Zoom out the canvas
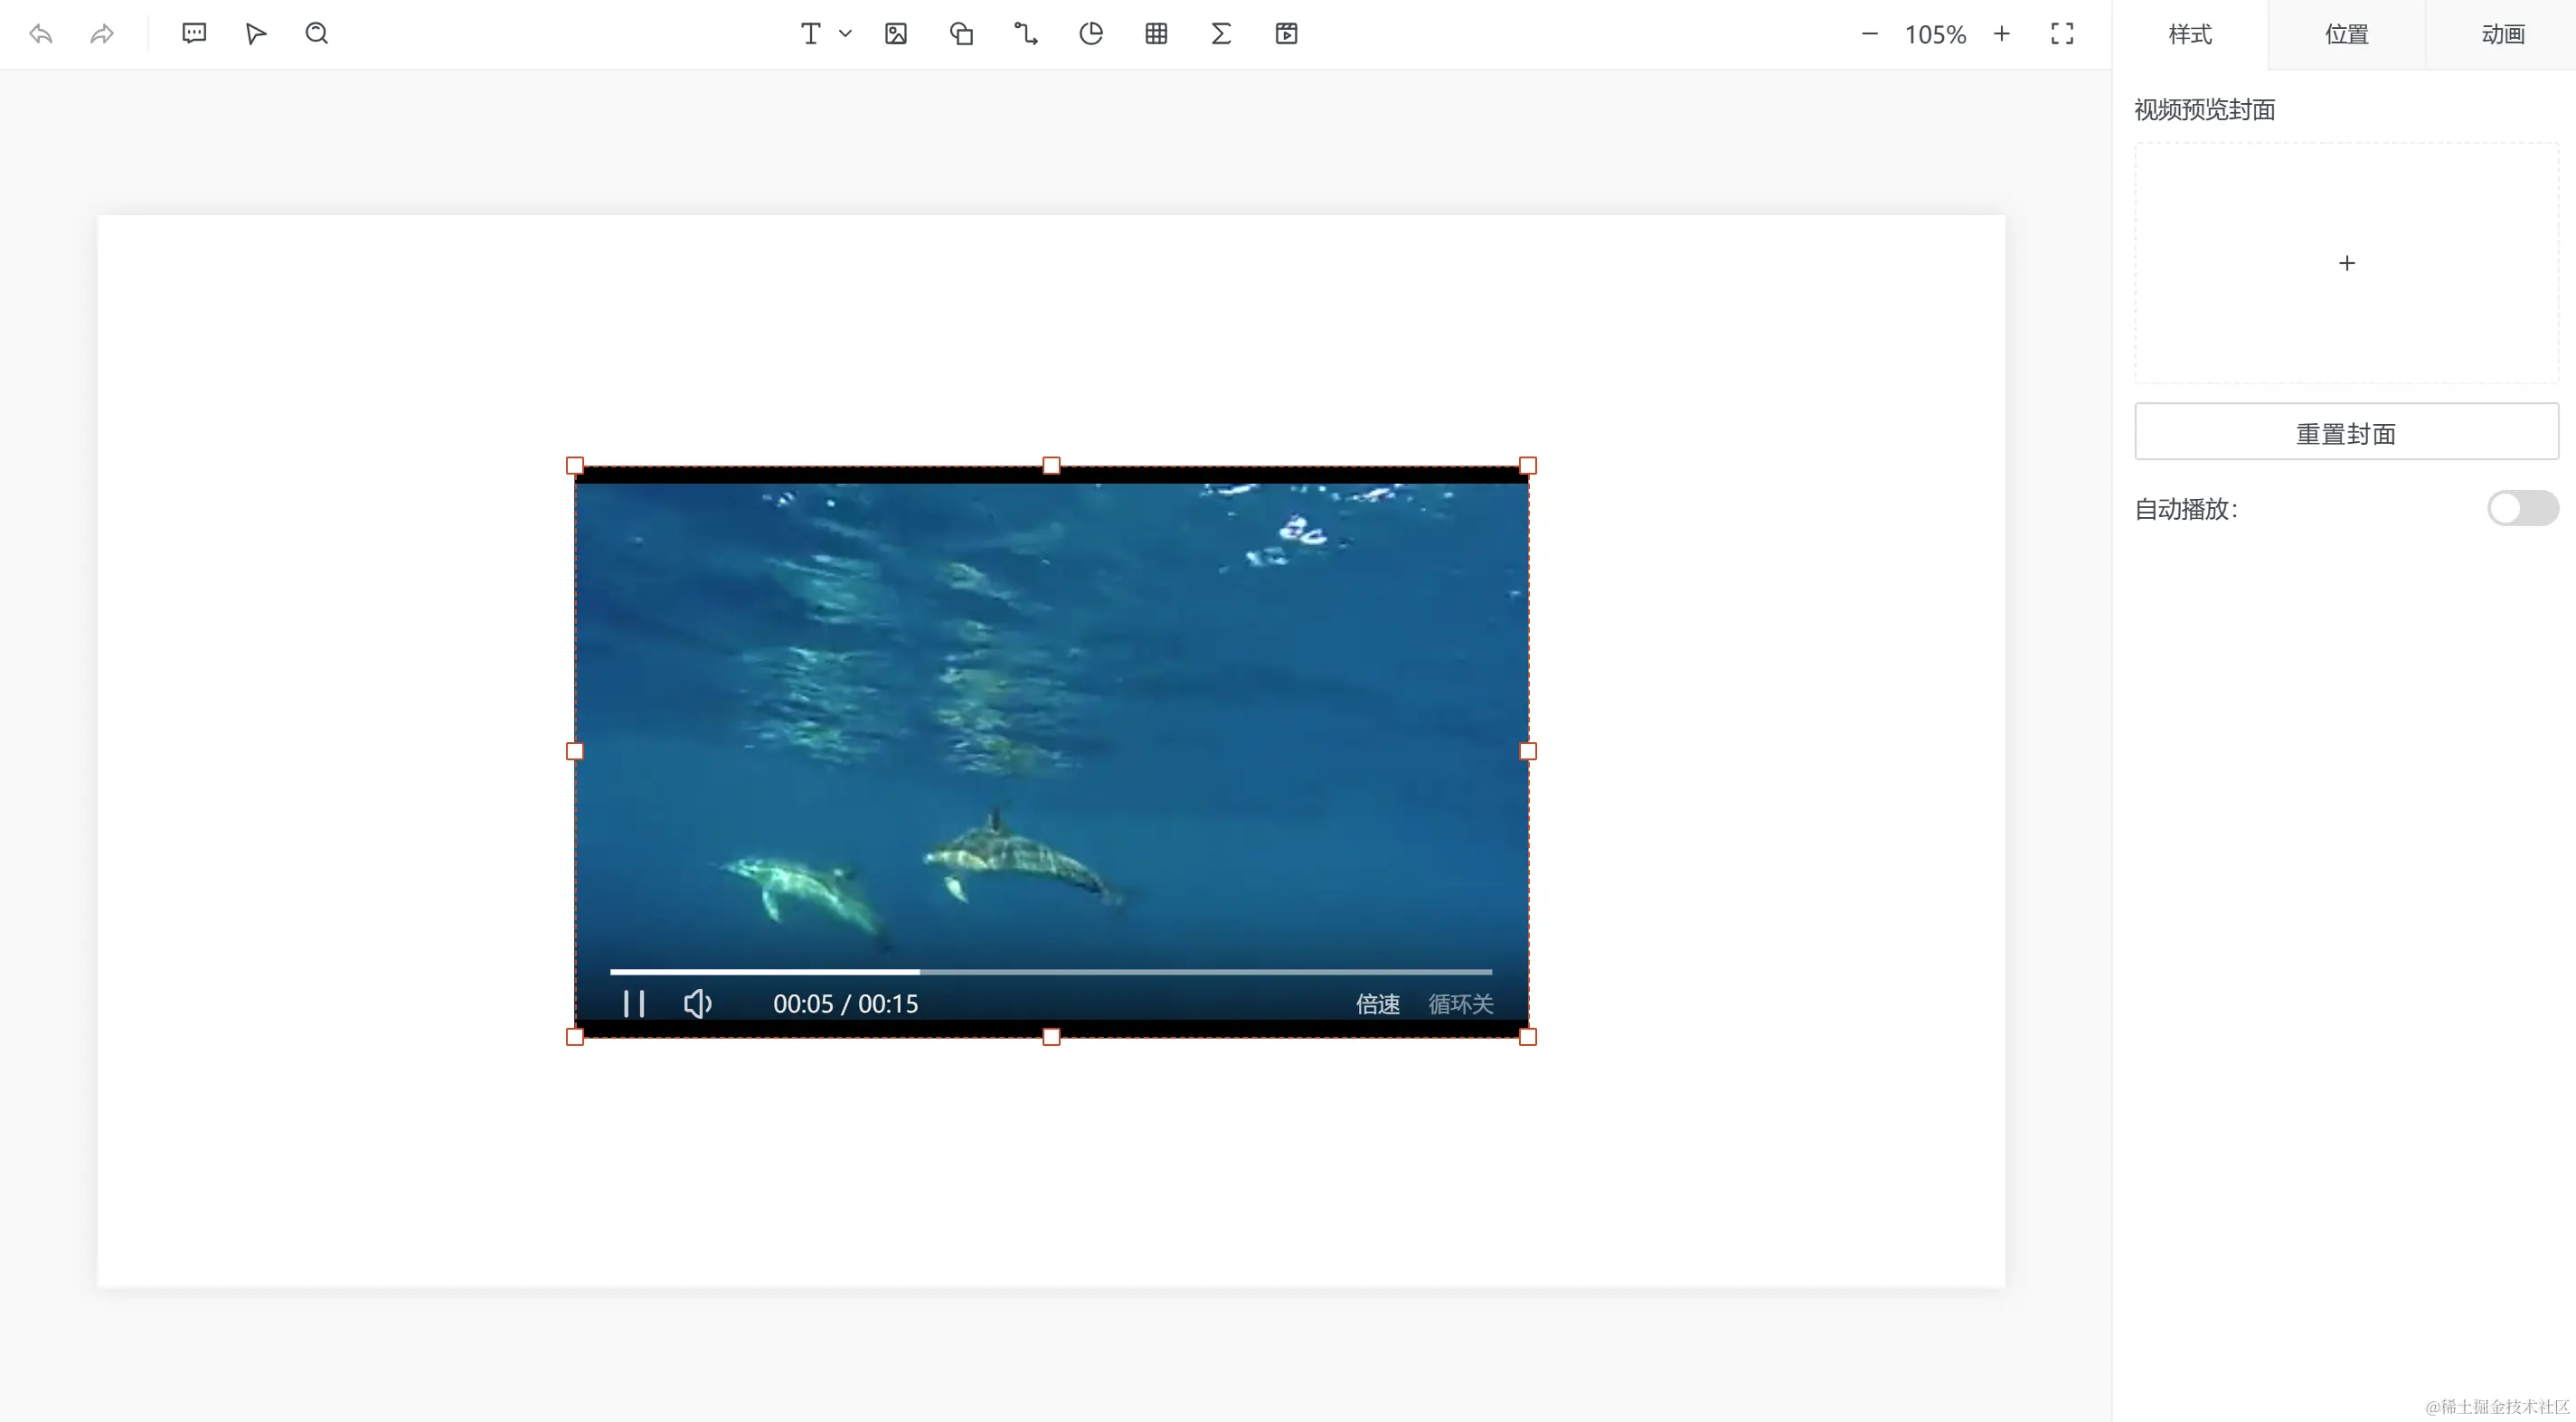The height and width of the screenshot is (1422, 2576). coord(1869,34)
